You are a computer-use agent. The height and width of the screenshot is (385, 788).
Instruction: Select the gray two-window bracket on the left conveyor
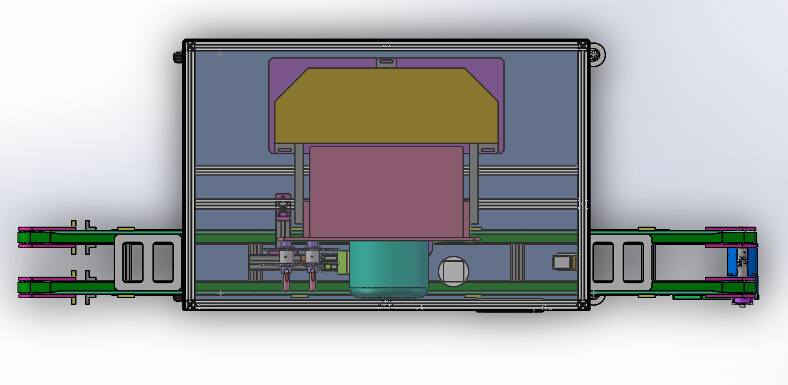pos(148,262)
